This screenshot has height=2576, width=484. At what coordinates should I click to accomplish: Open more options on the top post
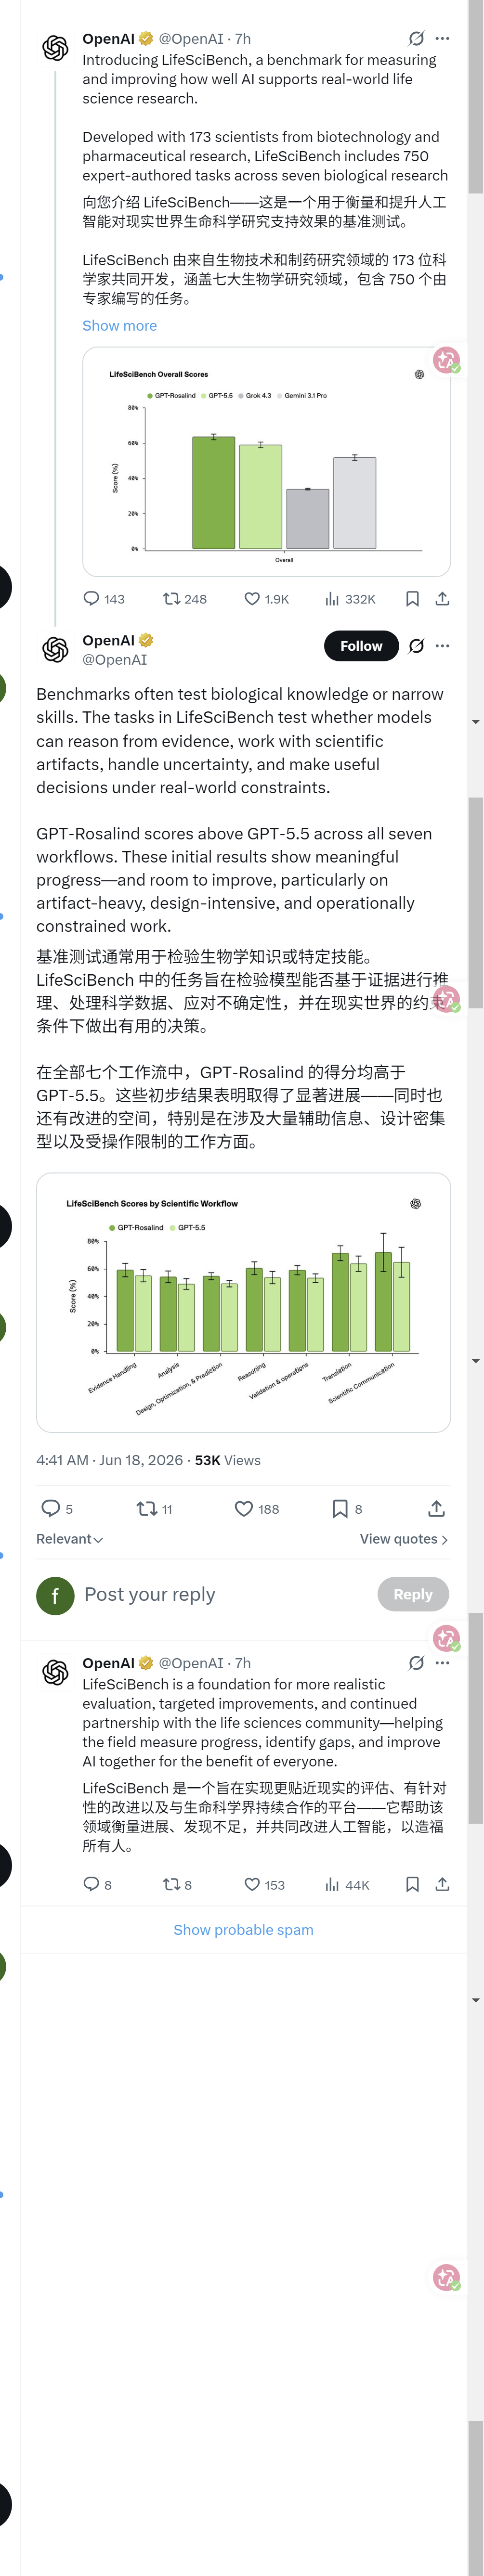(442, 38)
